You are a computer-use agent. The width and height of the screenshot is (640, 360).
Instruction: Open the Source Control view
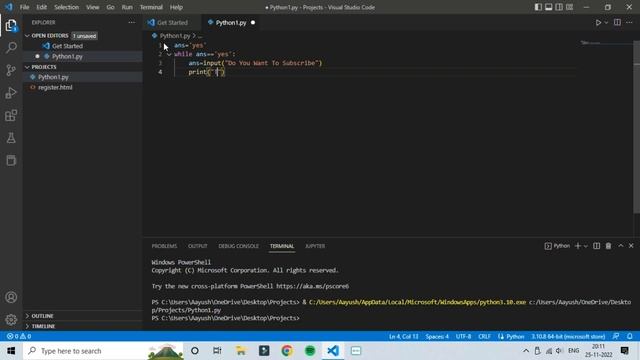pos(11,70)
